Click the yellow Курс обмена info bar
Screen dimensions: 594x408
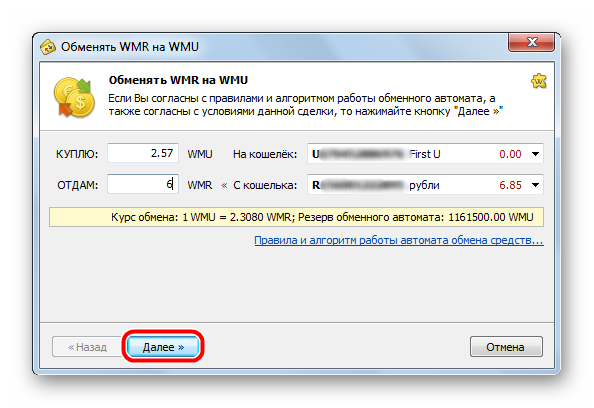pyautogui.click(x=296, y=217)
